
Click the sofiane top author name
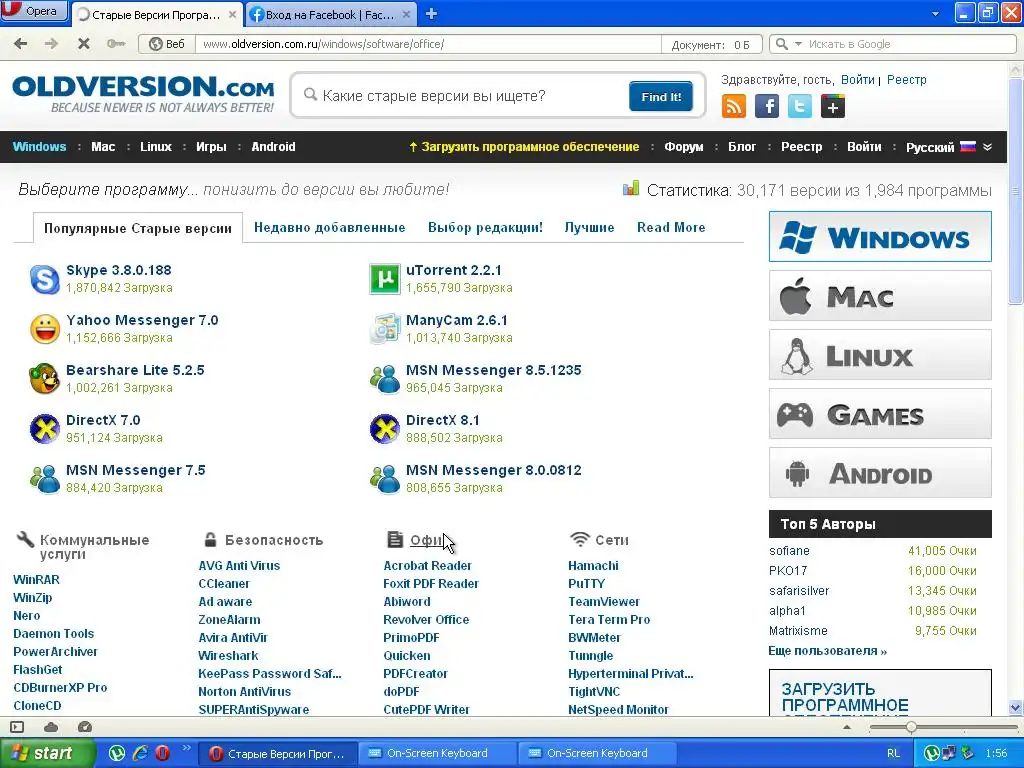click(x=789, y=551)
